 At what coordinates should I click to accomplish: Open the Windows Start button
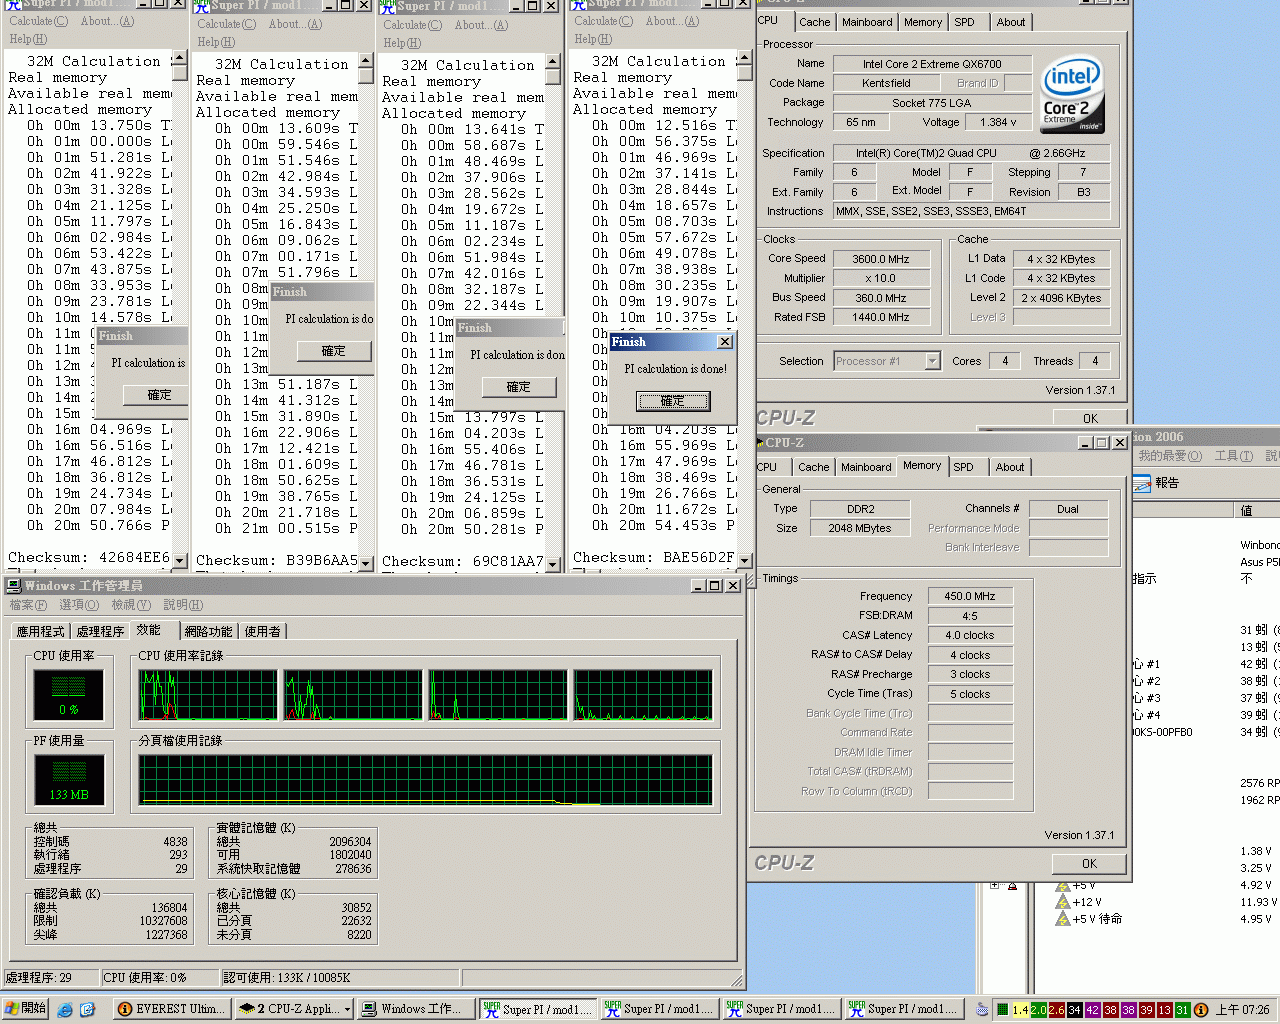25,1009
